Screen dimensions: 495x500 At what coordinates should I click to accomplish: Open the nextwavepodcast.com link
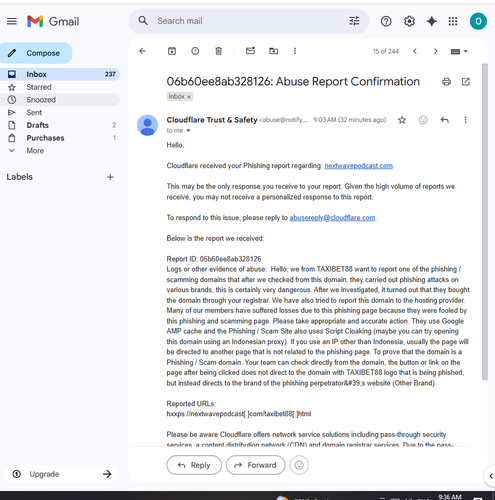pyautogui.click(x=359, y=166)
